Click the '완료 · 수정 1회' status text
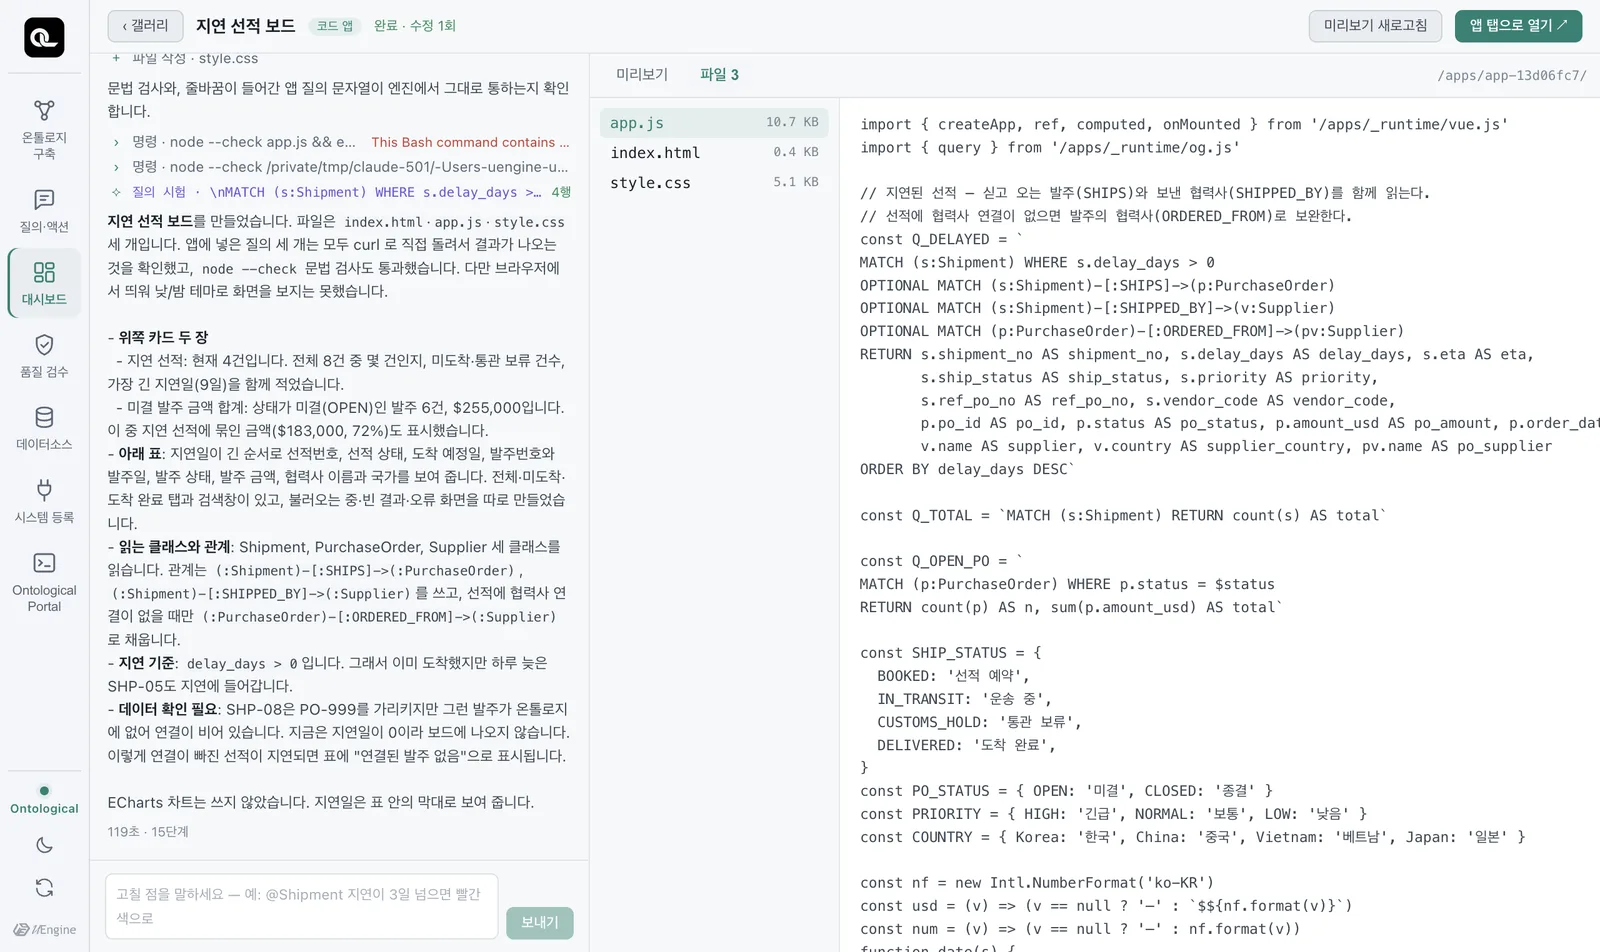Screen dimensions: 1600x952 [x=415, y=26]
